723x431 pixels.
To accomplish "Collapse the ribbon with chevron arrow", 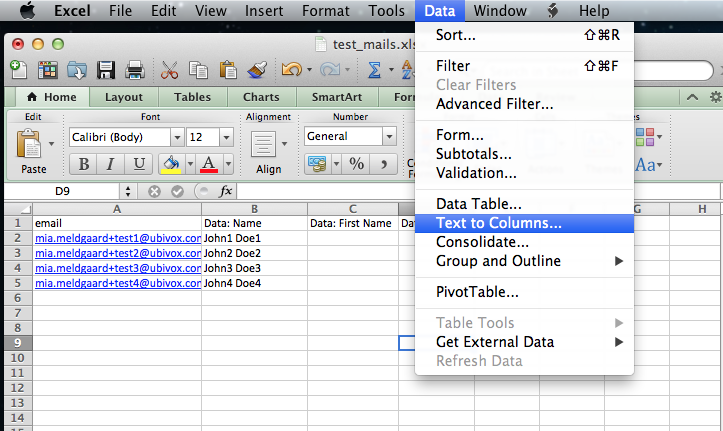I will 692,97.
